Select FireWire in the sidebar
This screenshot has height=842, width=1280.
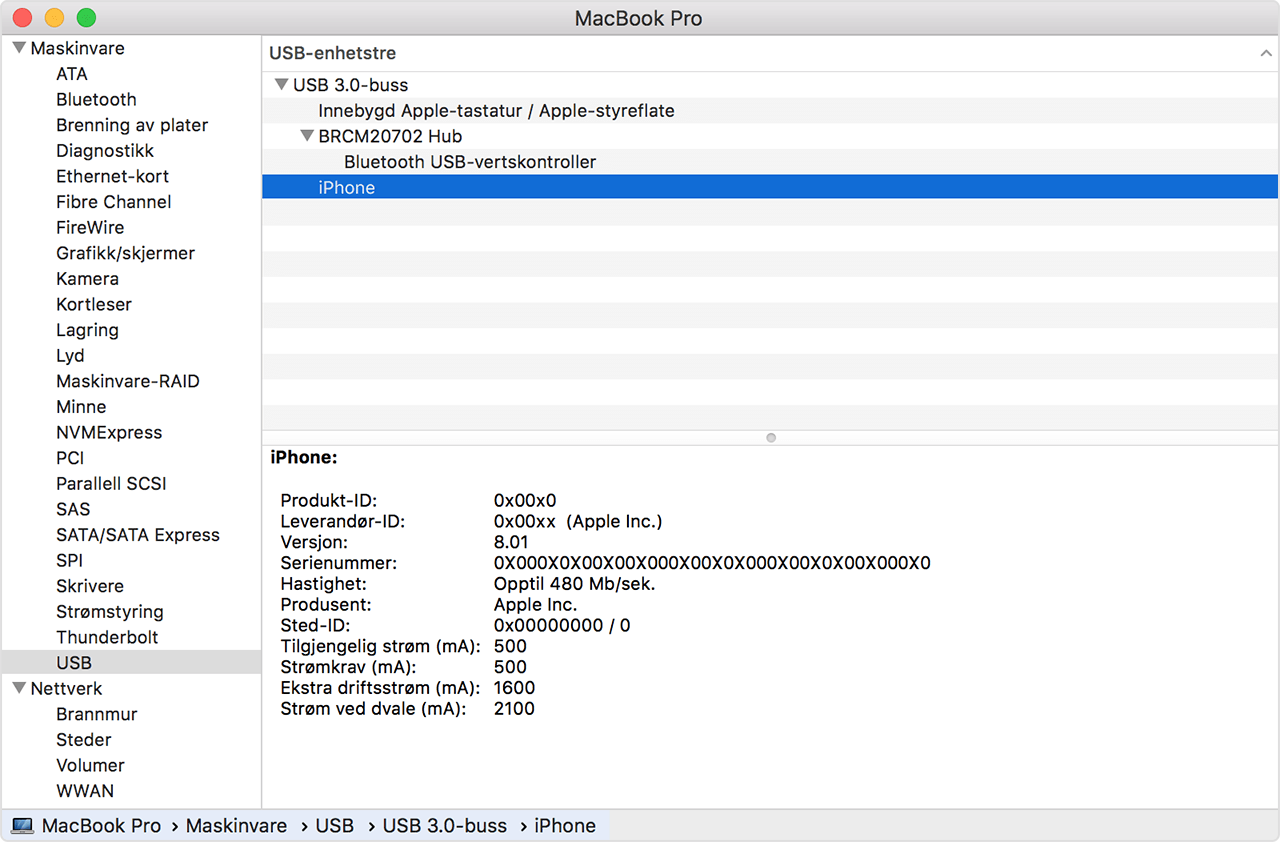tap(90, 228)
